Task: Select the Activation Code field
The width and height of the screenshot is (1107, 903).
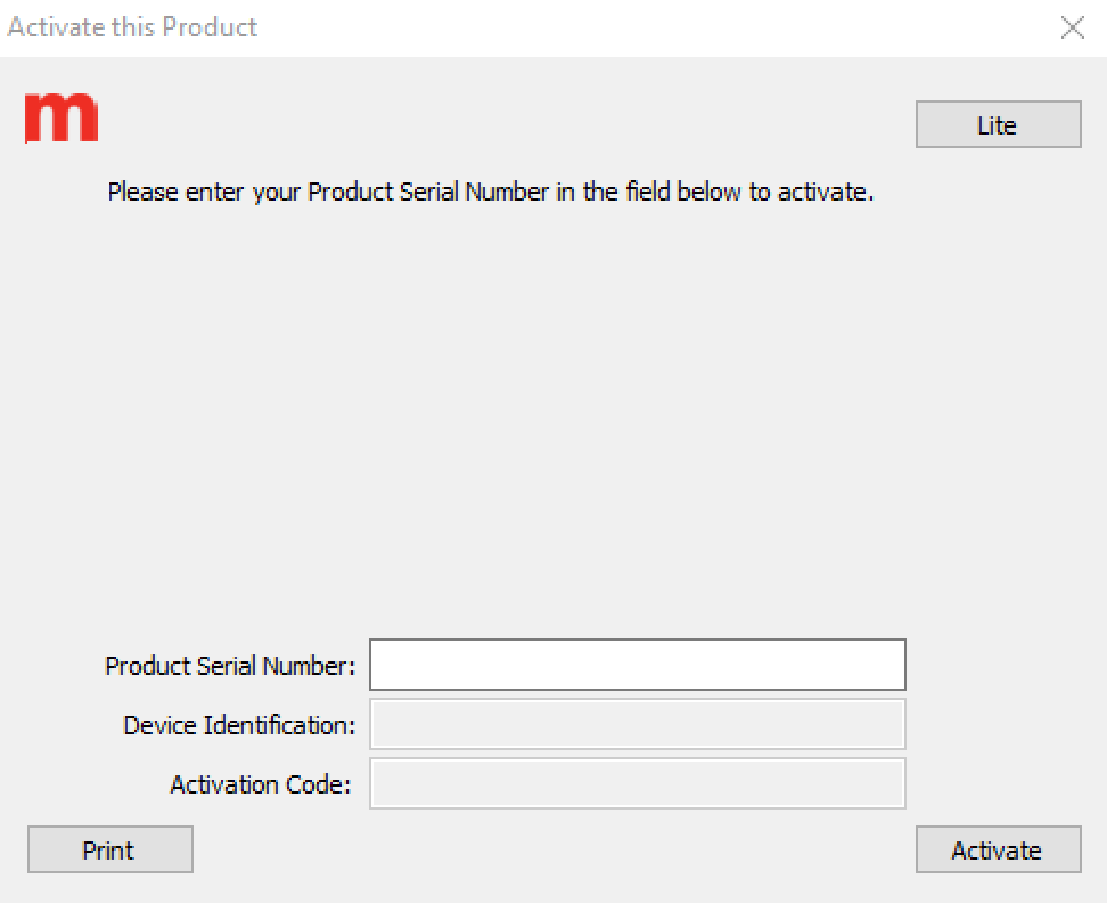Action: (x=637, y=783)
